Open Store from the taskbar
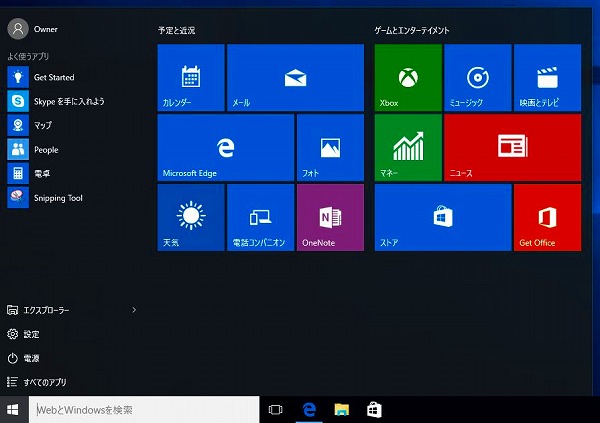This screenshot has width=600, height=423. tap(374, 410)
